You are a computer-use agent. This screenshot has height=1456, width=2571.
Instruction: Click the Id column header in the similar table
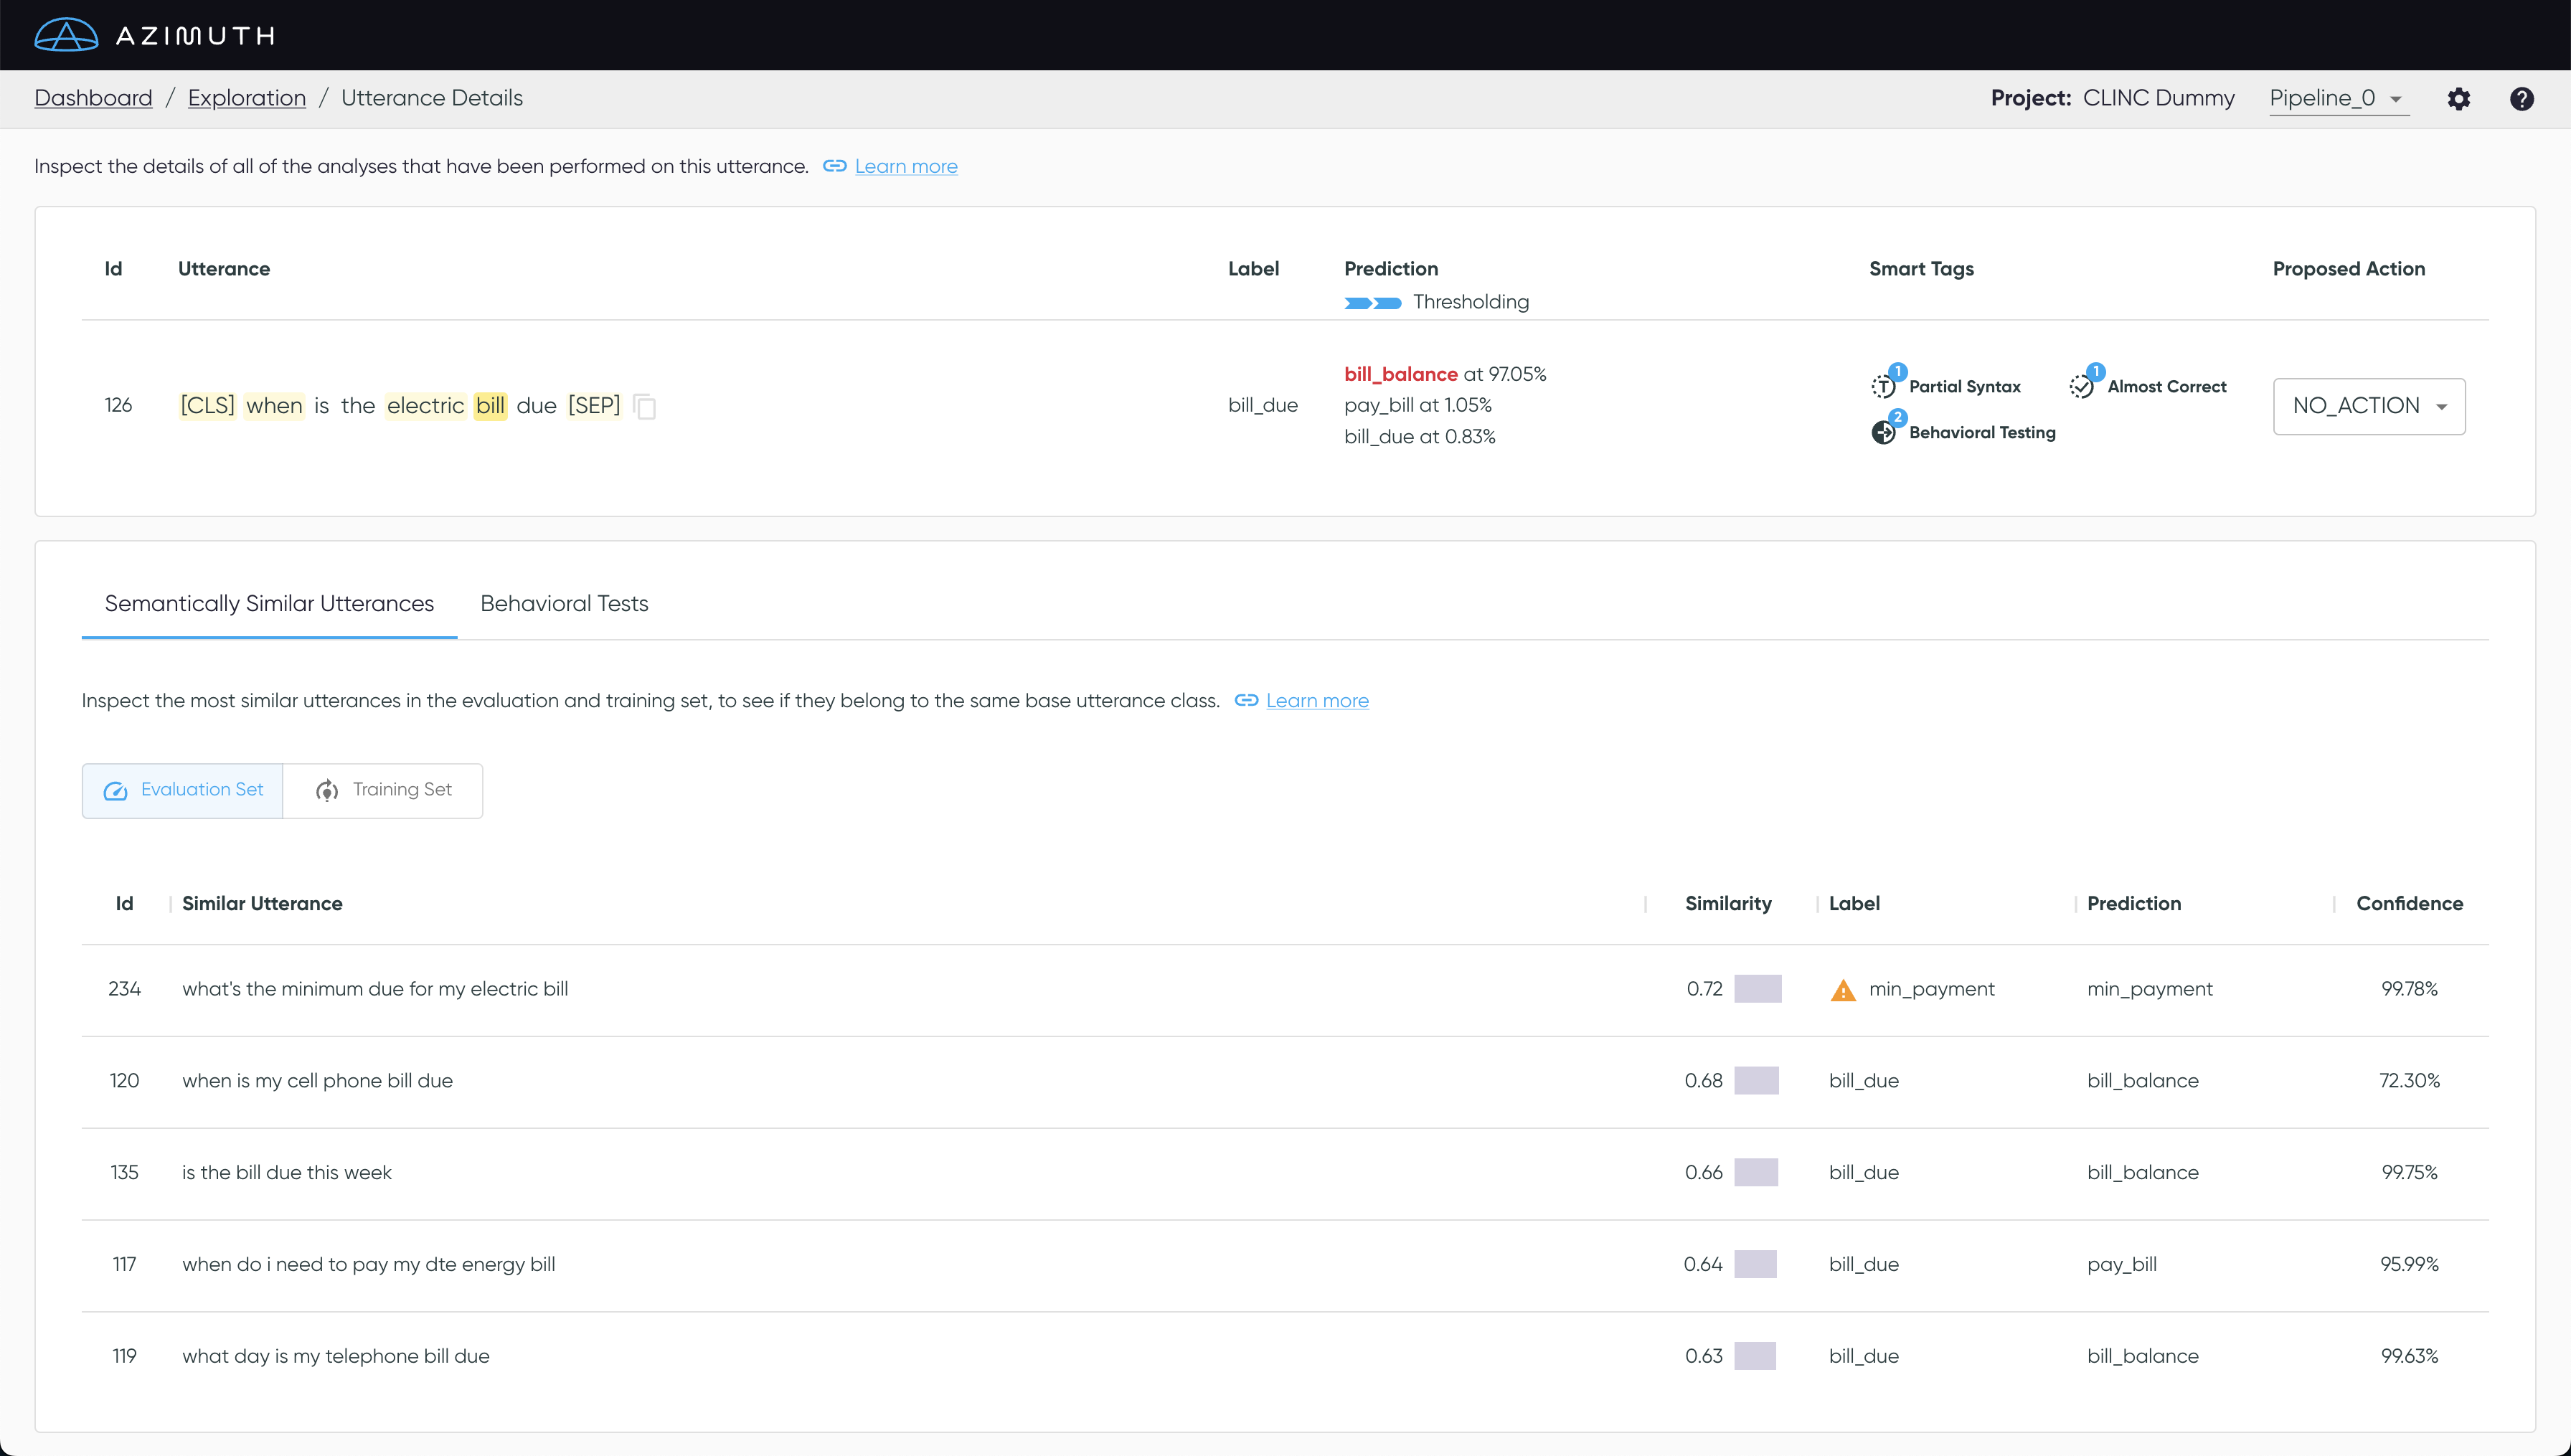124,903
